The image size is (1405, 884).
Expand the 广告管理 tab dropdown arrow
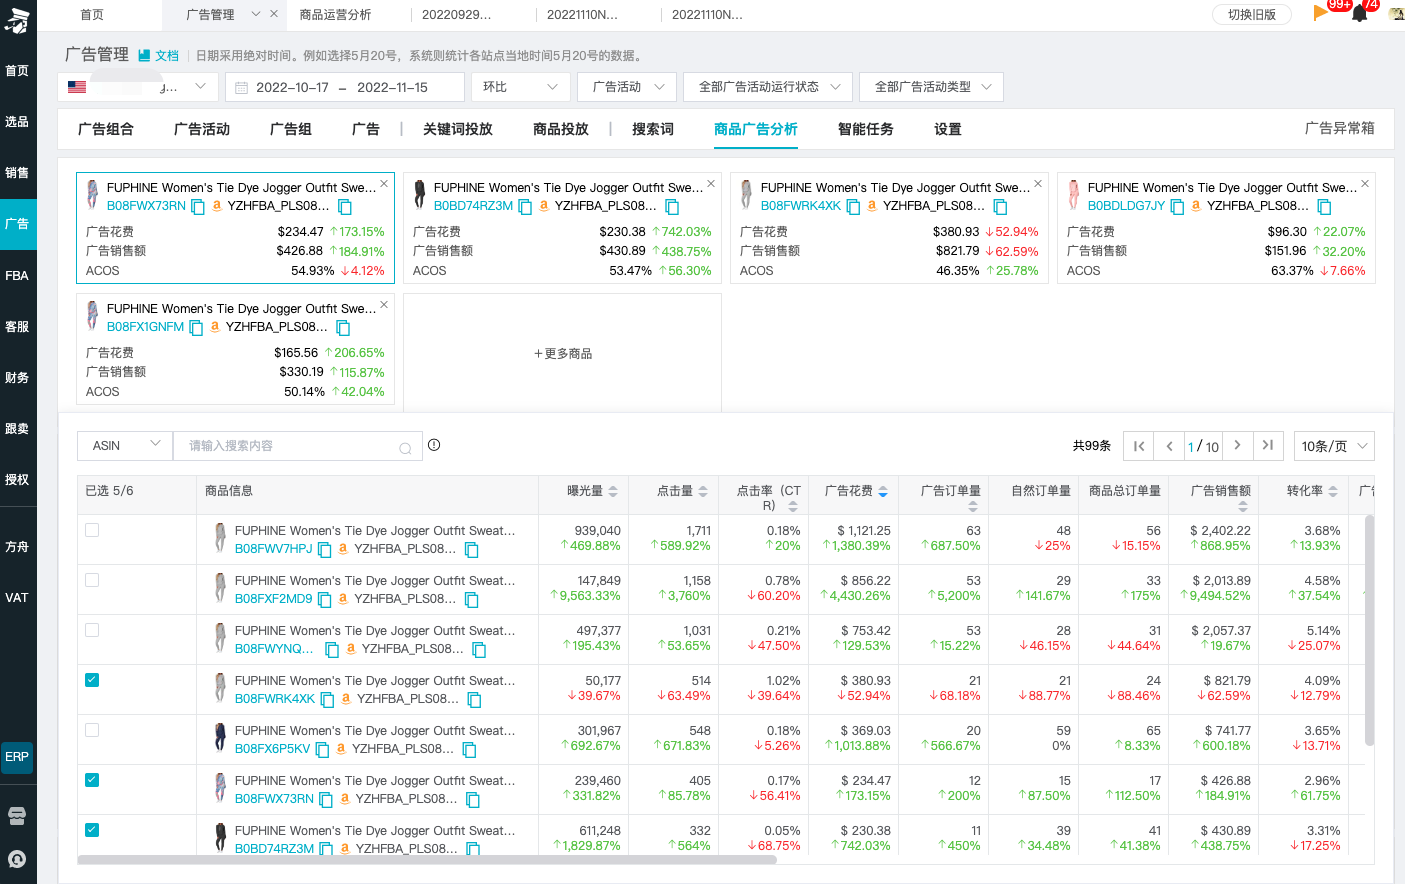tap(255, 14)
